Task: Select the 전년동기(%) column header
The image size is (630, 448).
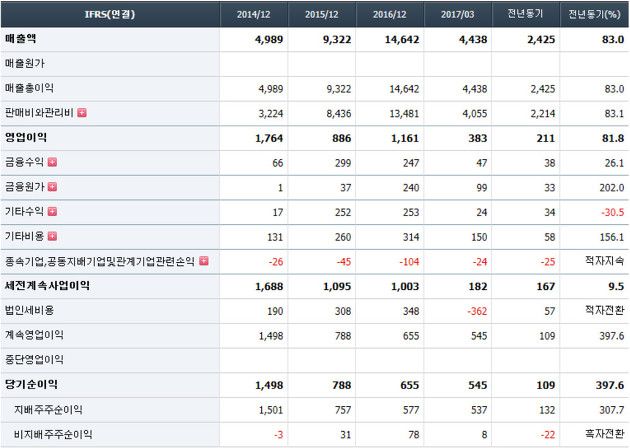Action: click(594, 14)
